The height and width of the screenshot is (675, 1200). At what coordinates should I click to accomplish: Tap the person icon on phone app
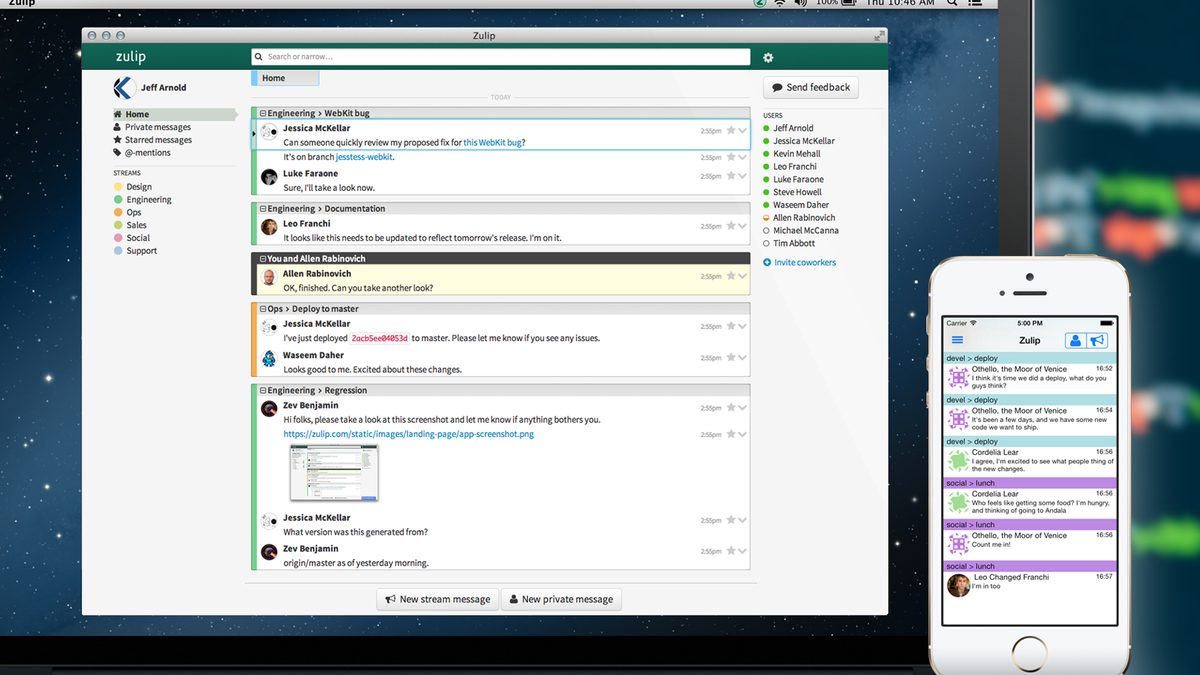1076,341
